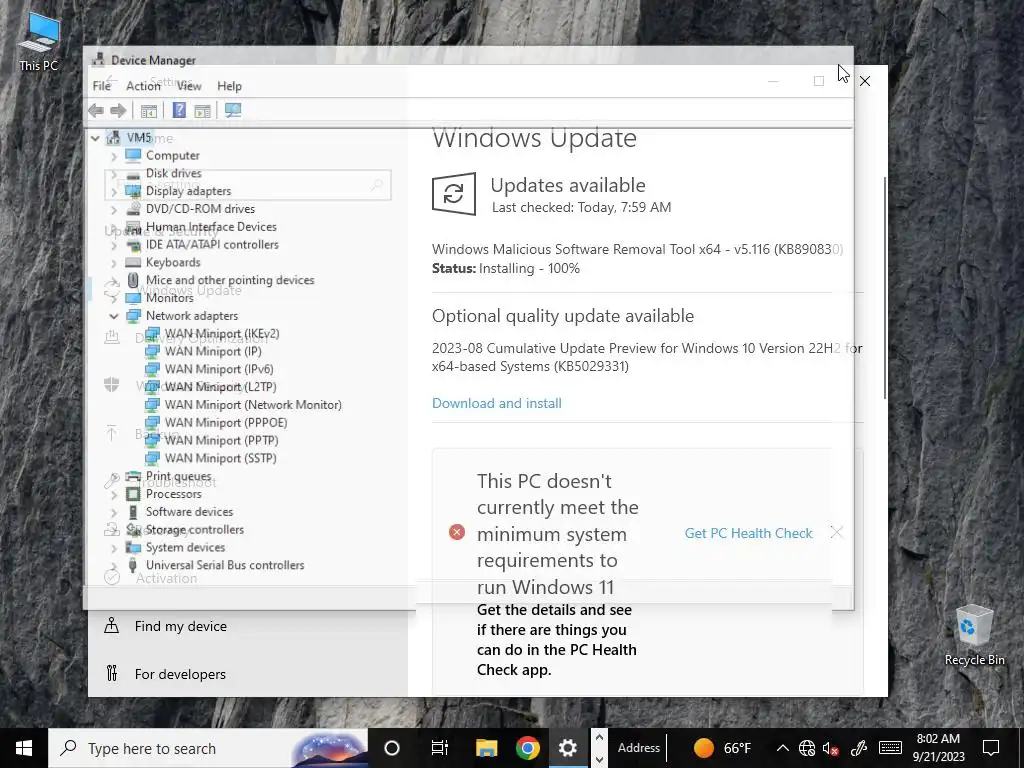The width and height of the screenshot is (1024, 768).
Task: Show hidden system tray icons
Action: point(782,748)
